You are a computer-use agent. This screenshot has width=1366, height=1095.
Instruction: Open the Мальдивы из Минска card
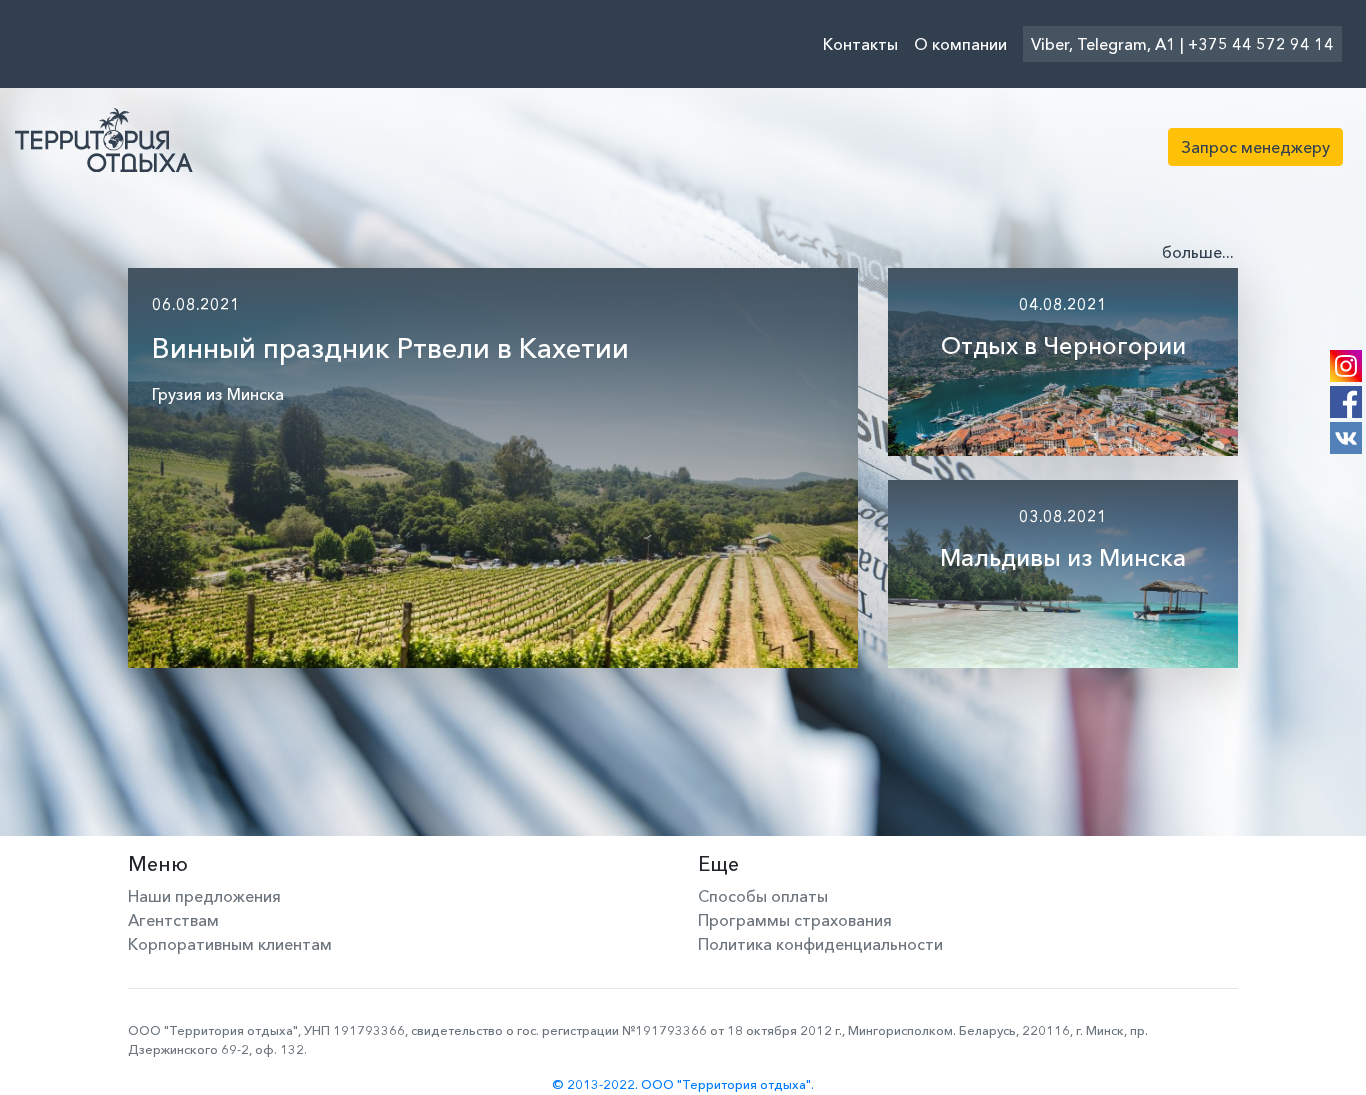coord(1063,574)
